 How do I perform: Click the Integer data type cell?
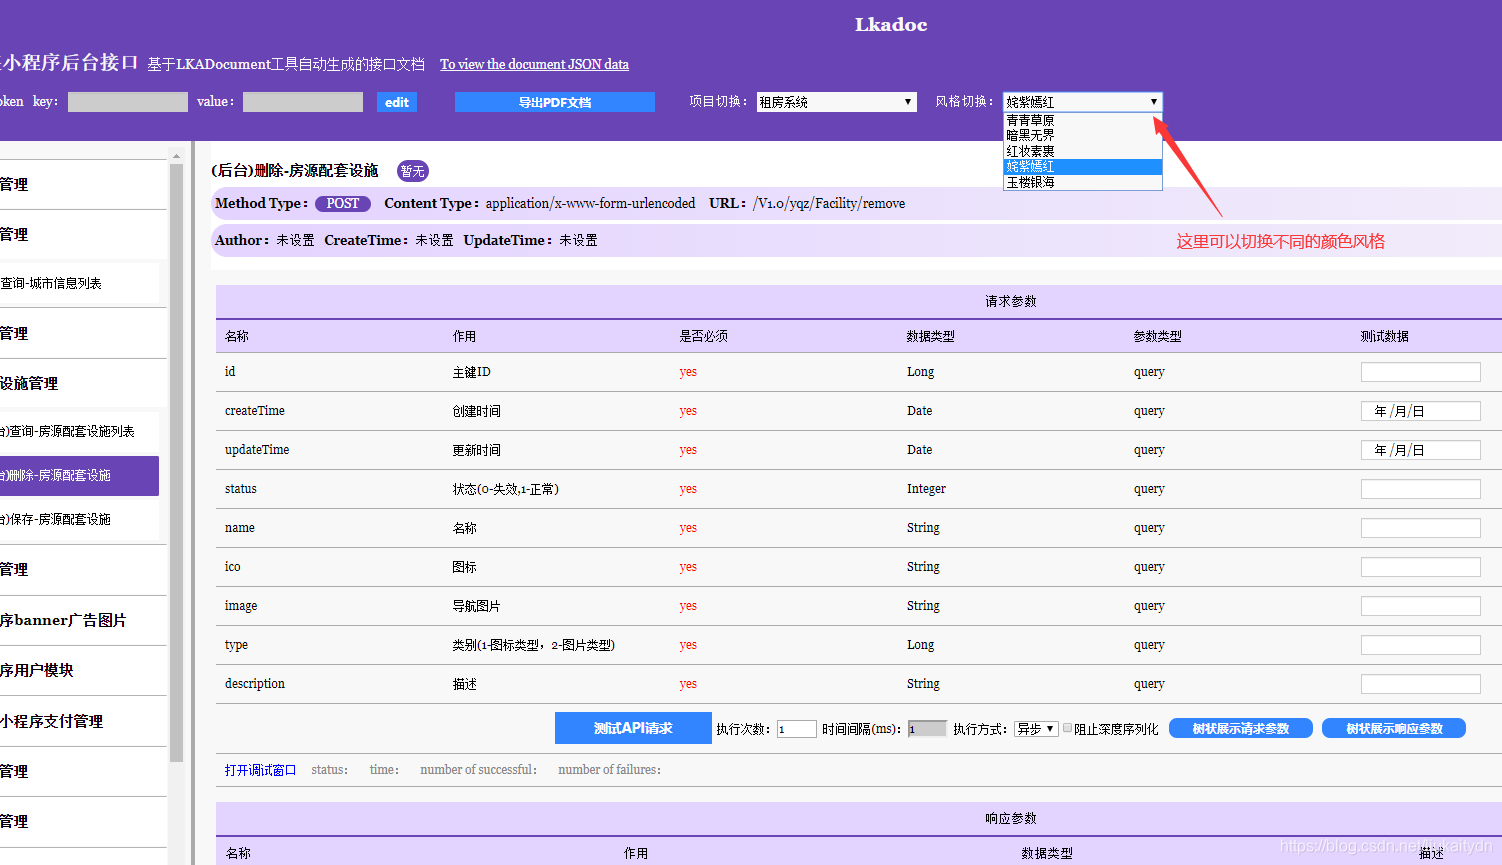click(x=926, y=489)
